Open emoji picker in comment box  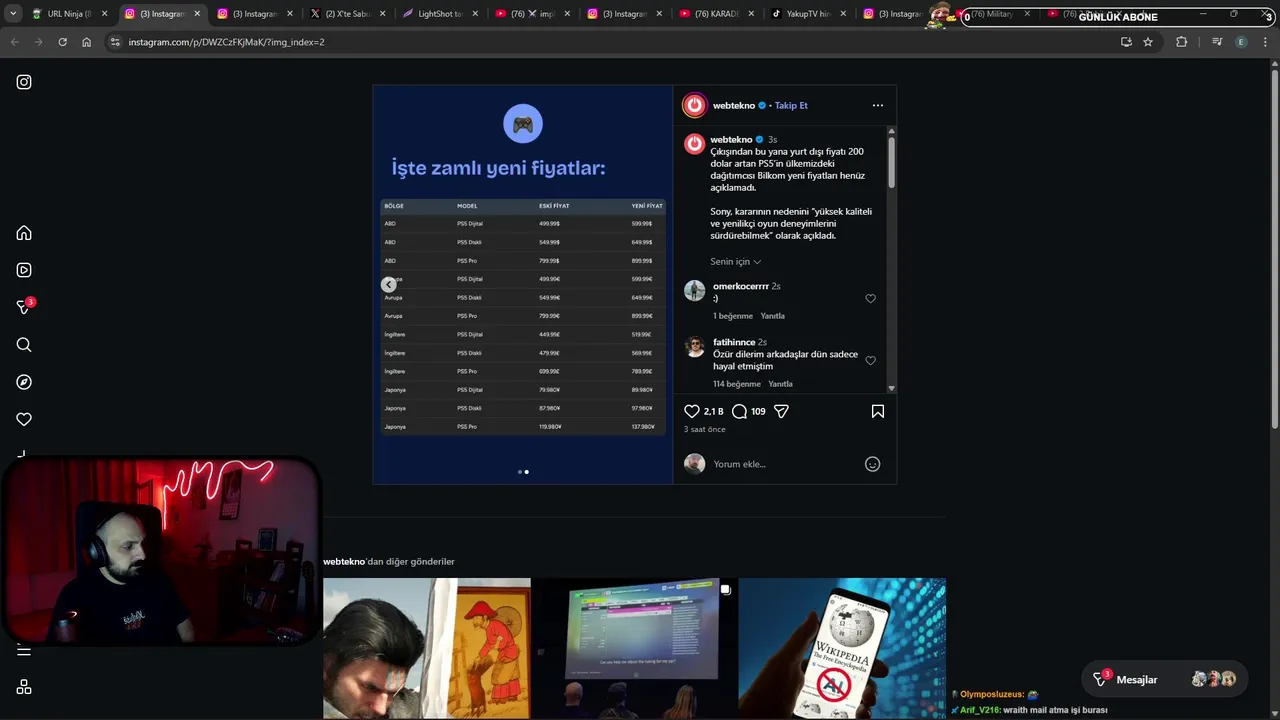(872, 464)
